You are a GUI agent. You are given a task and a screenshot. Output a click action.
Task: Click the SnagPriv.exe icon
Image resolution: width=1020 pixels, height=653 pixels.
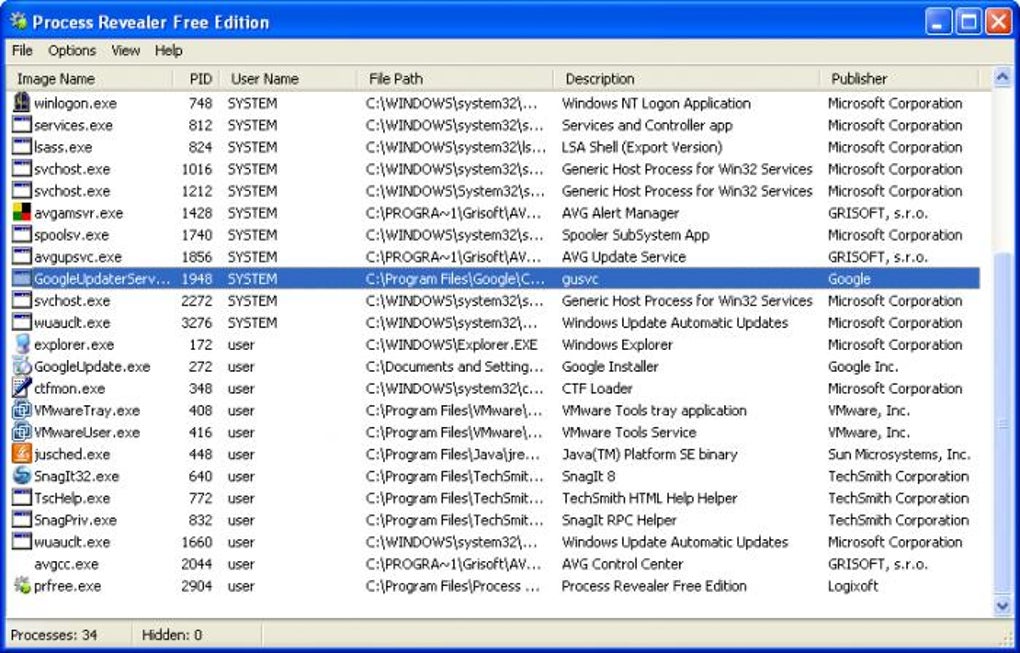click(21, 520)
